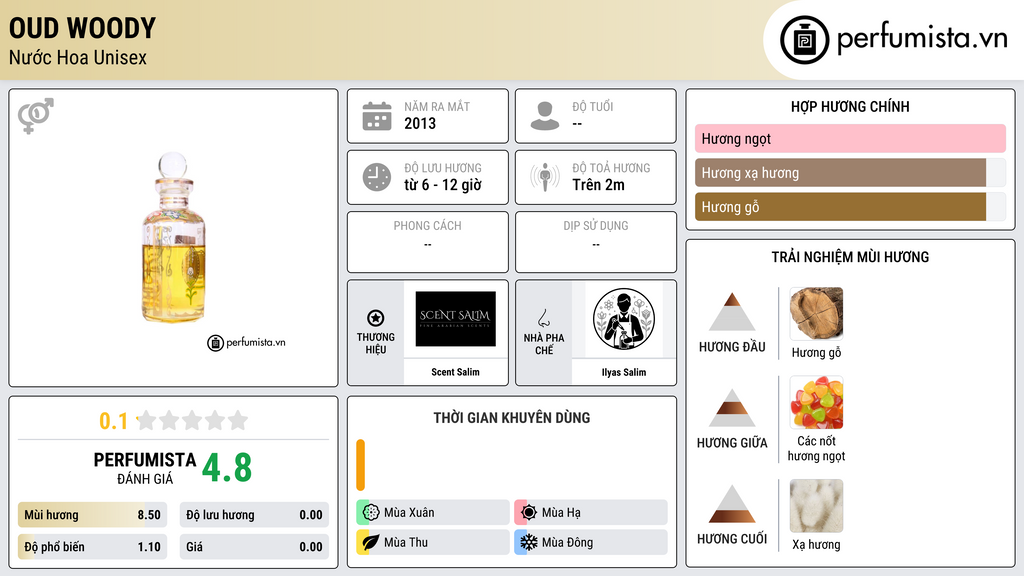Click the Độ phổ biến 1.10 score bar
The height and width of the screenshot is (576, 1024).
(92, 547)
